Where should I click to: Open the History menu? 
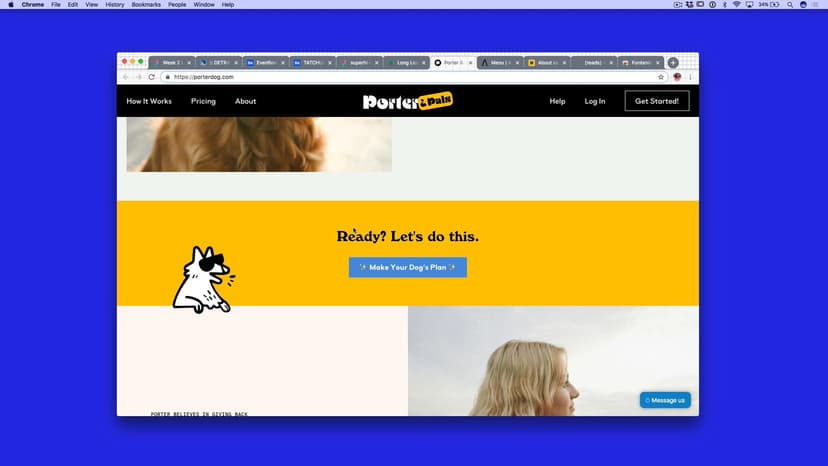pyautogui.click(x=115, y=5)
